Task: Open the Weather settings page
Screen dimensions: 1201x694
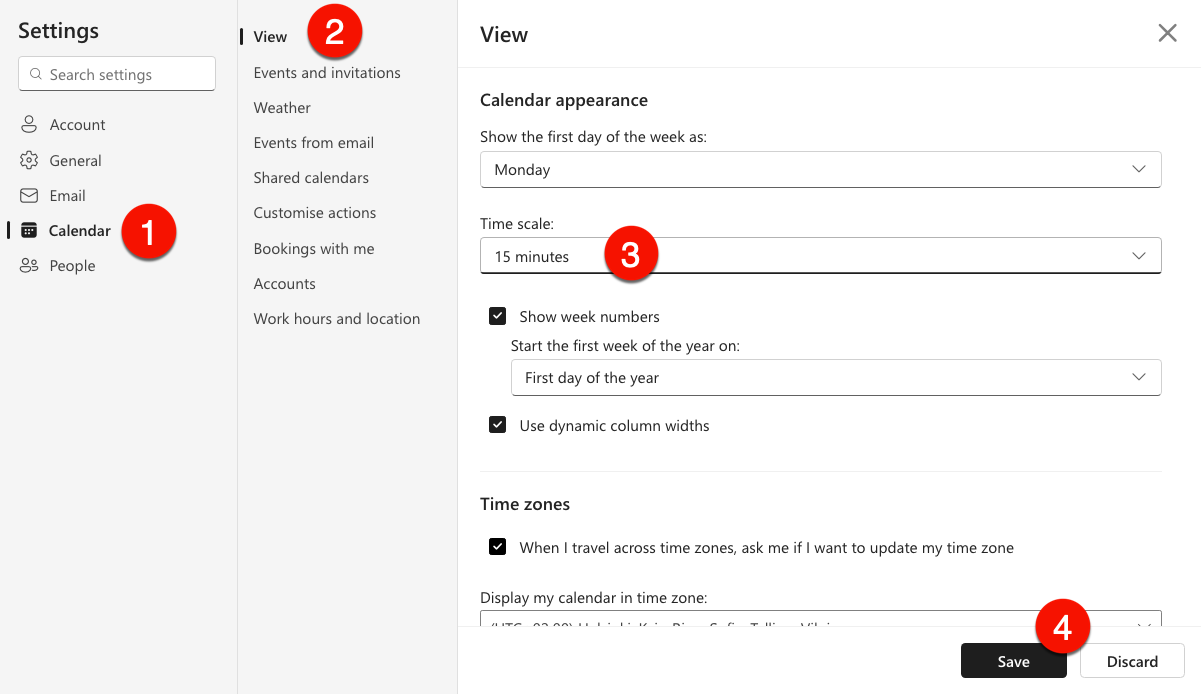Action: click(282, 107)
